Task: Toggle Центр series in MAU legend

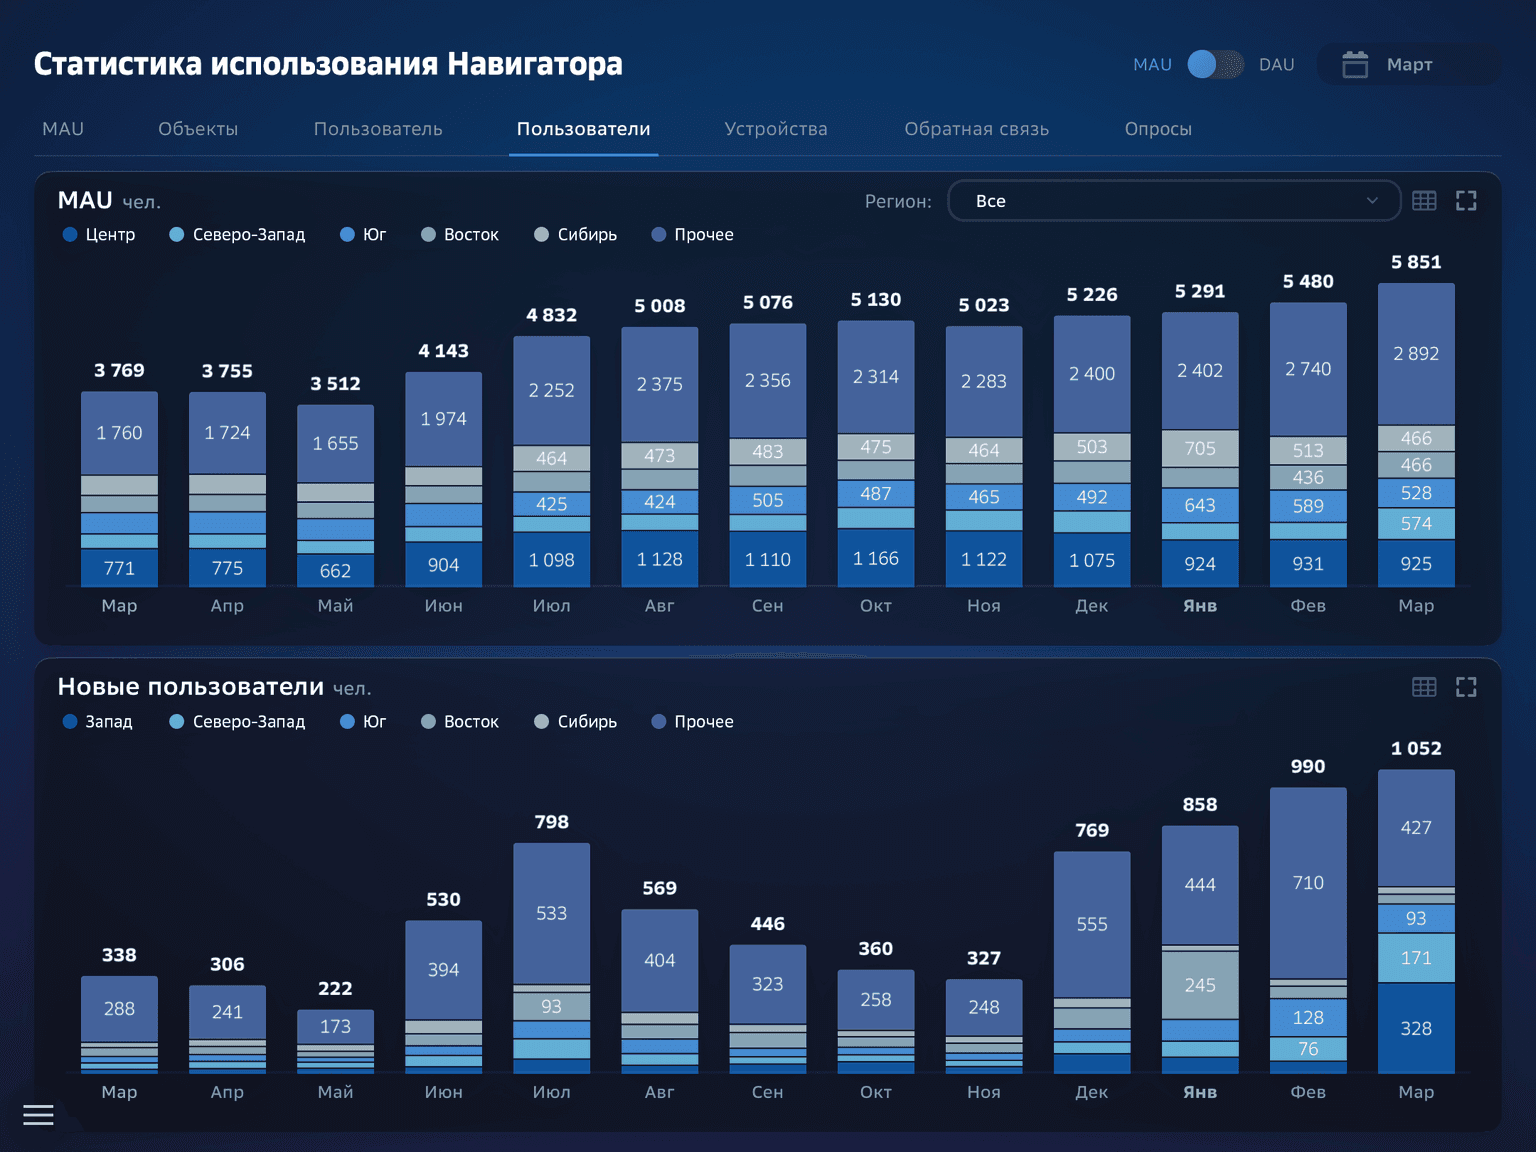Action: (99, 235)
